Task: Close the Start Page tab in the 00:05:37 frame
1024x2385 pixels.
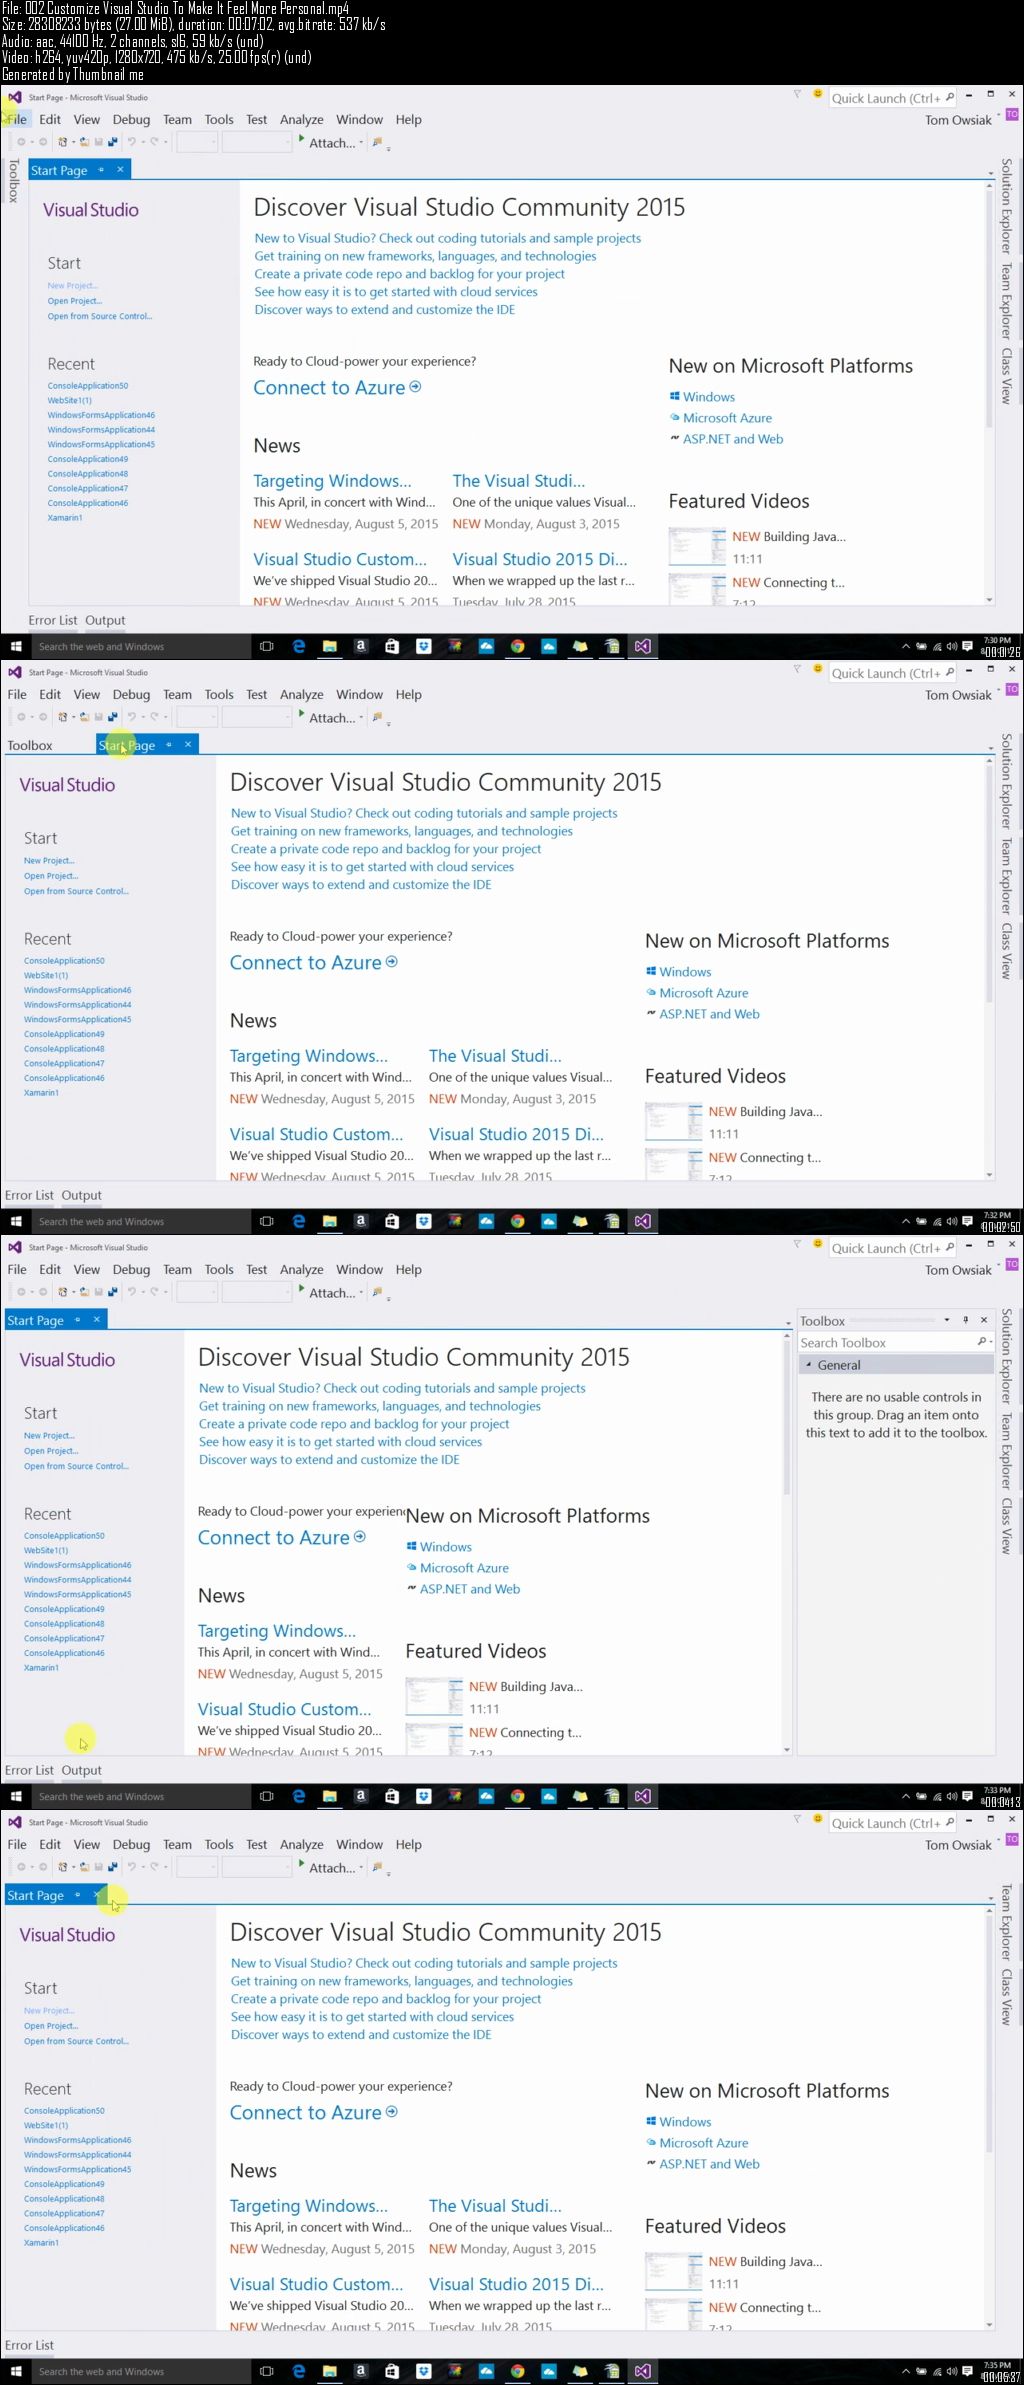Action: tap(96, 1895)
